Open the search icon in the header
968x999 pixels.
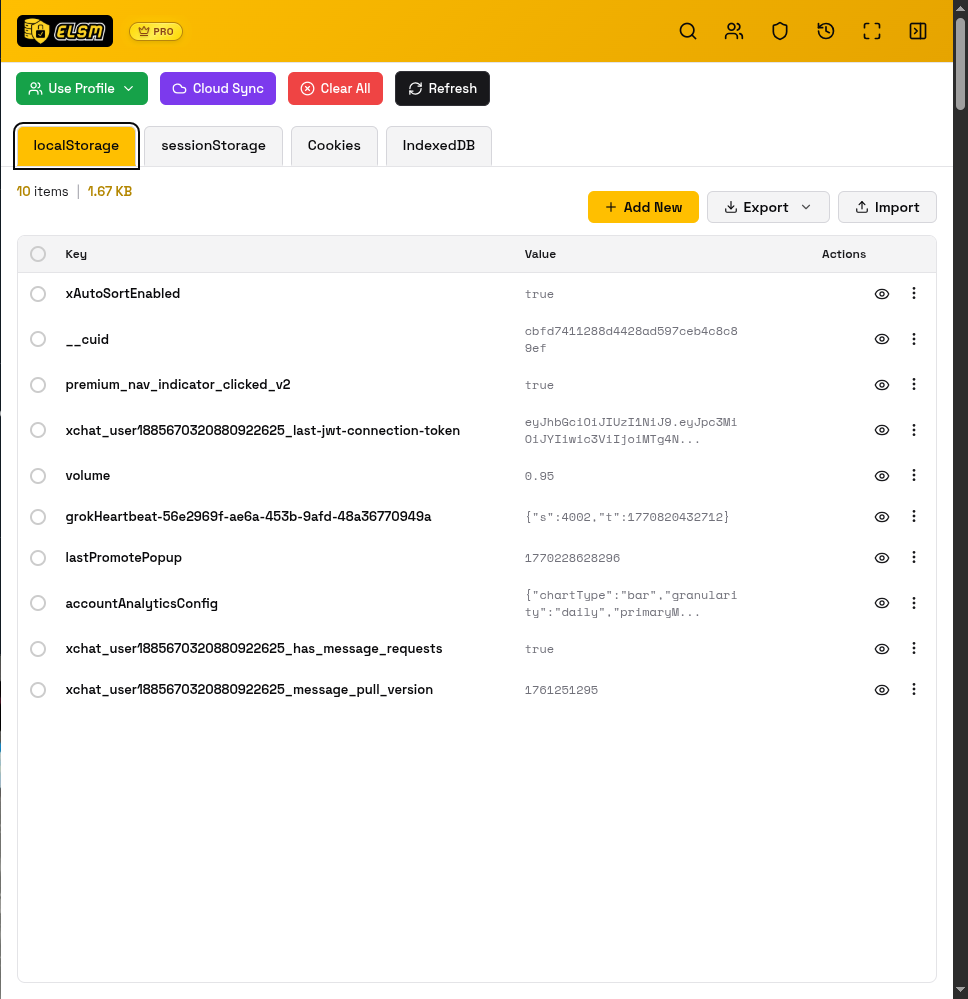point(688,31)
